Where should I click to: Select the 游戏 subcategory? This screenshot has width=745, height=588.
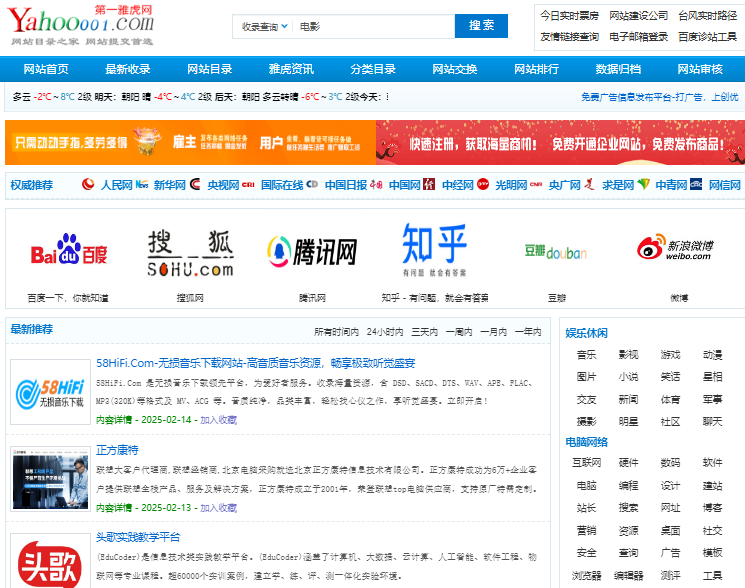click(670, 355)
